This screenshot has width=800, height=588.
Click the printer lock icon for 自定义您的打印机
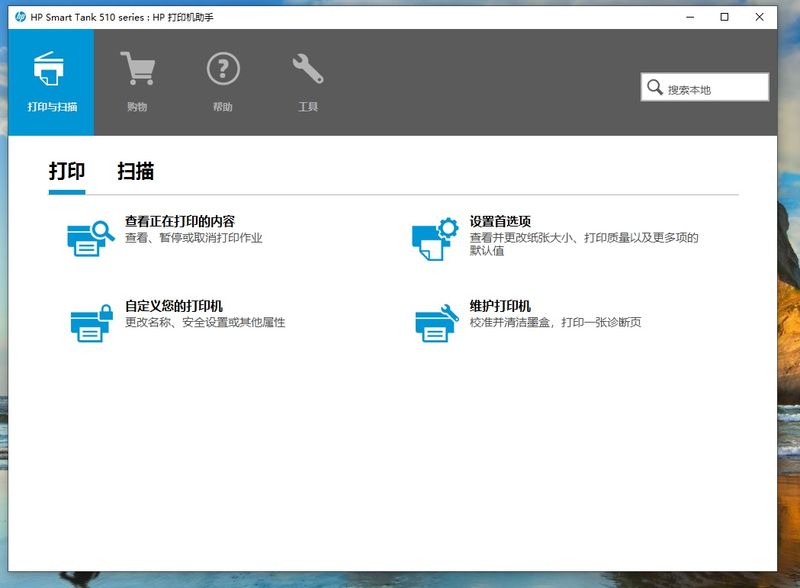(x=91, y=323)
